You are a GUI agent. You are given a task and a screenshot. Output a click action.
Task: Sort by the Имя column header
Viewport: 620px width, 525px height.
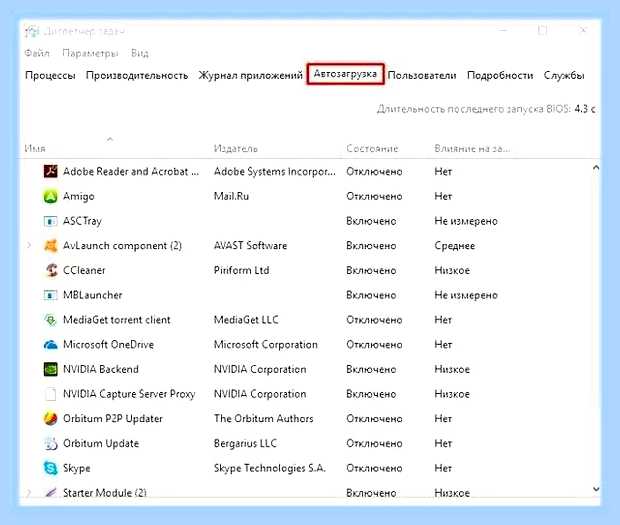(x=35, y=148)
